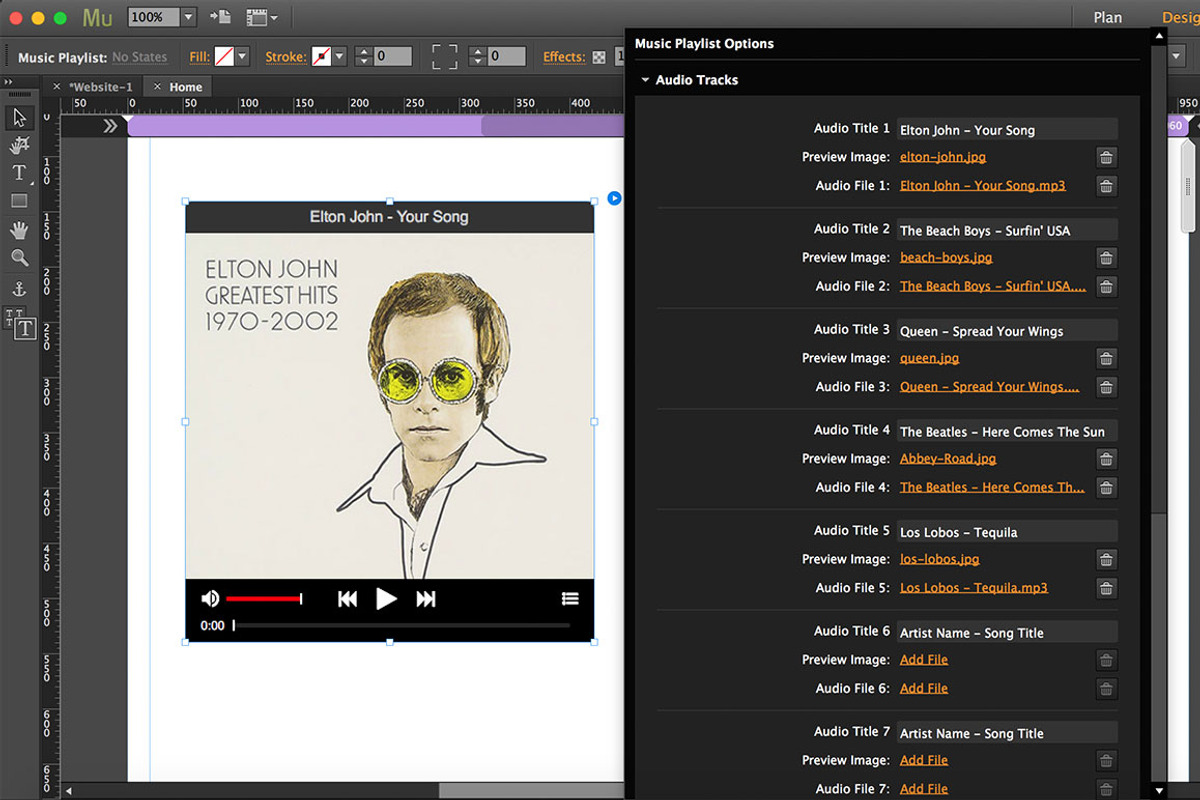Click stroke weight stepper arrows

click(364, 57)
